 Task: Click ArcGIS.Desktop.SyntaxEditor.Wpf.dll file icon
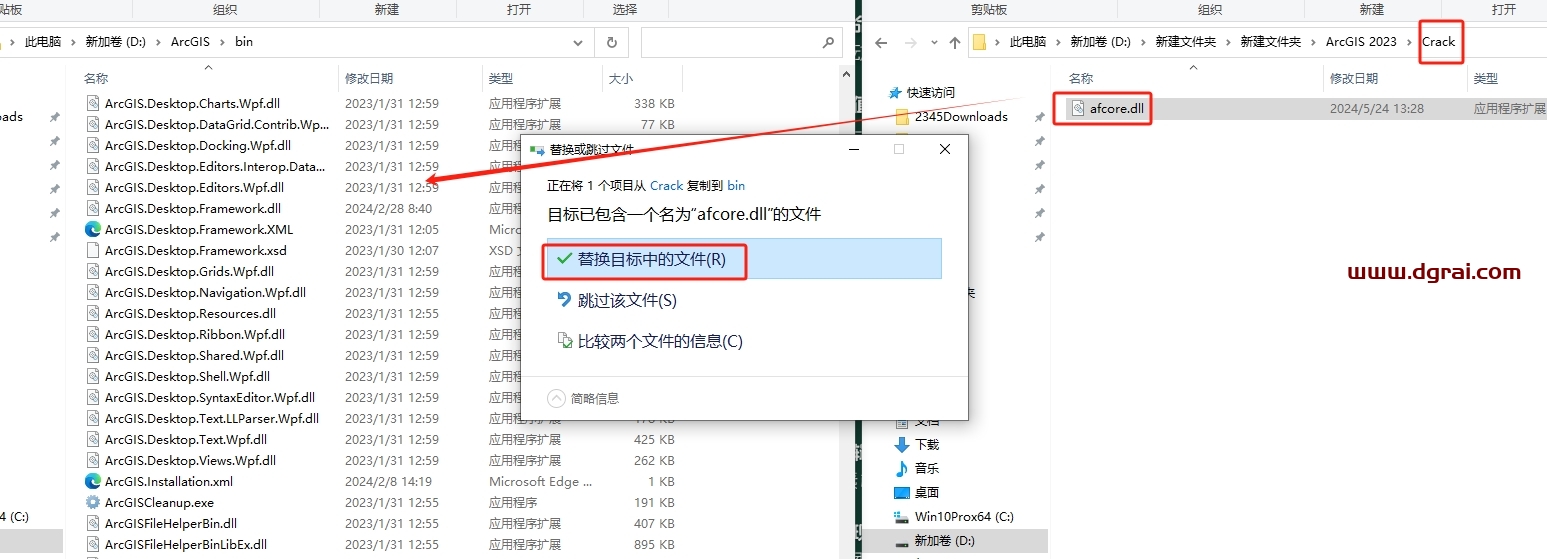click(x=93, y=397)
